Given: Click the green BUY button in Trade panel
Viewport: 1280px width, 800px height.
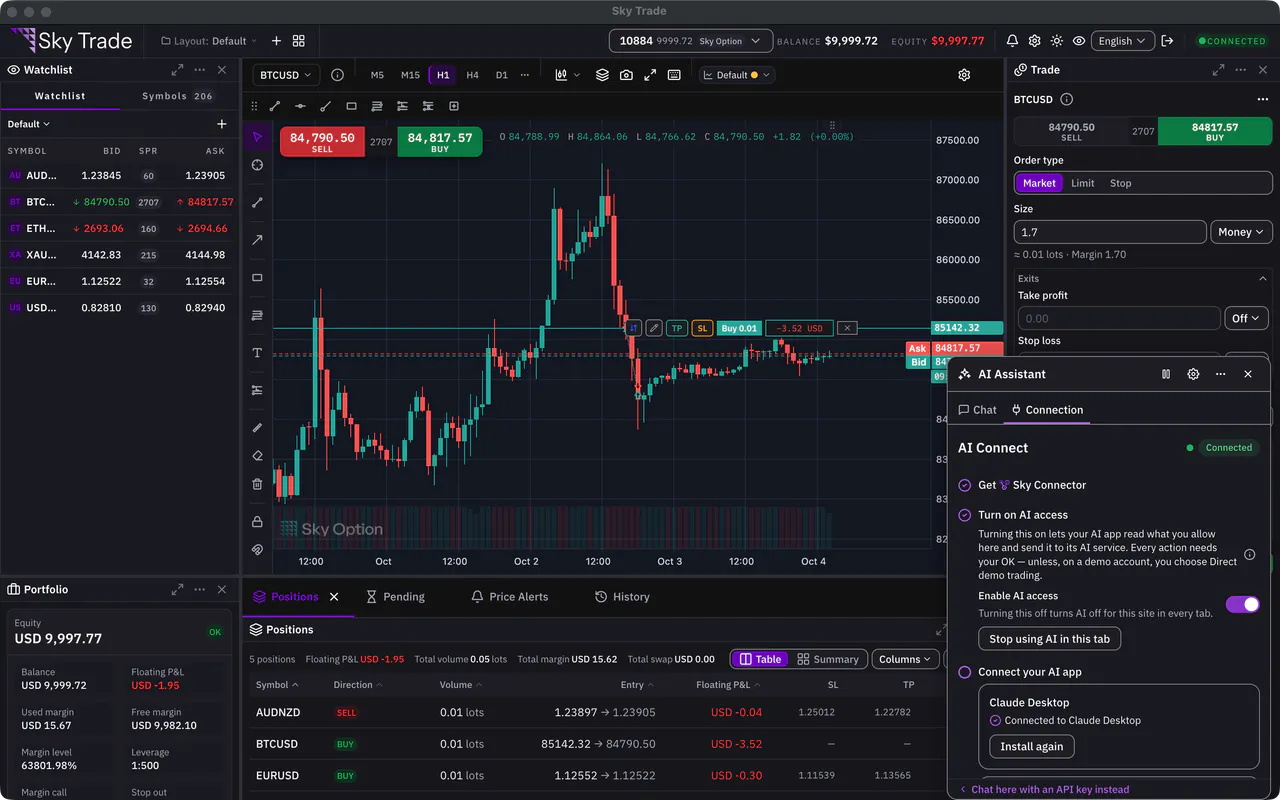Looking at the screenshot, I should (1215, 131).
